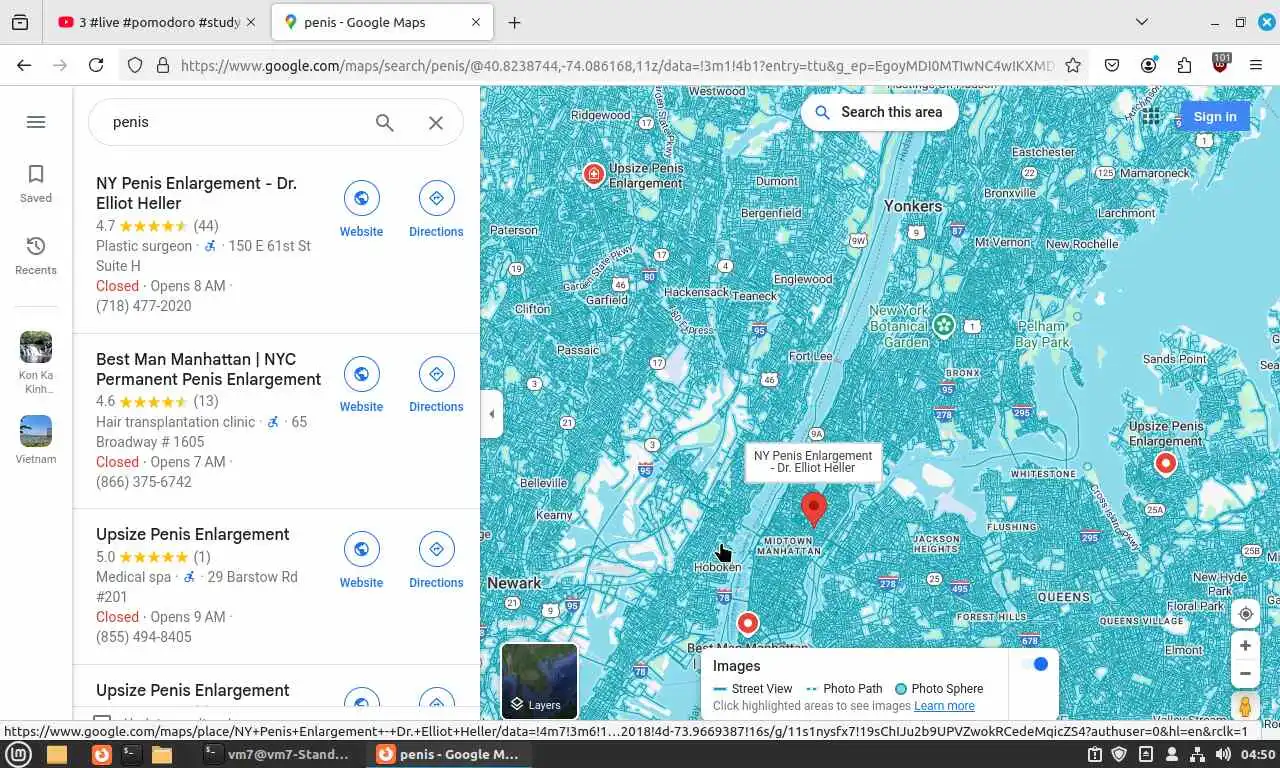Open the browser extensions puzzle icon
Image resolution: width=1280 pixels, height=768 pixels.
(1184, 65)
